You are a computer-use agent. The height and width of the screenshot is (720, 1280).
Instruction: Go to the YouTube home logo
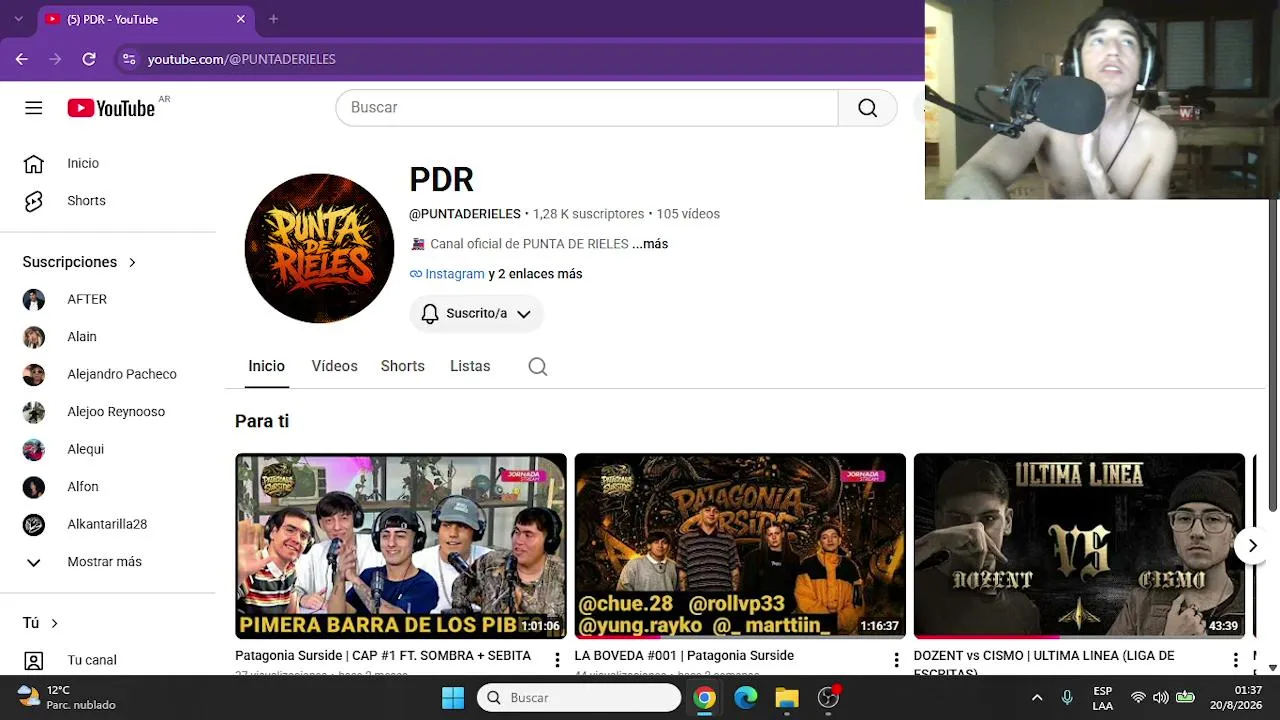(111, 108)
